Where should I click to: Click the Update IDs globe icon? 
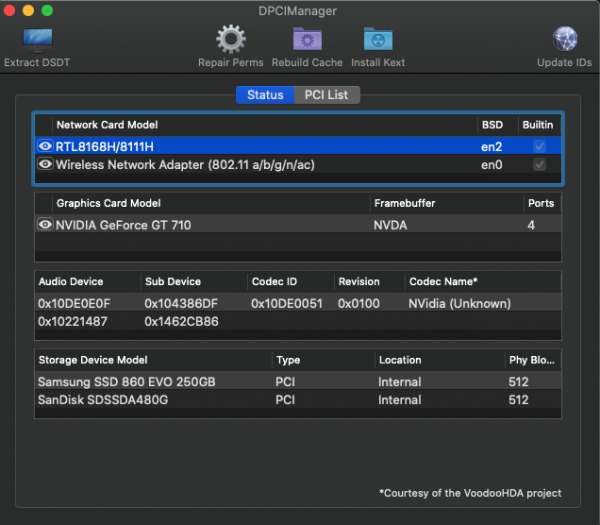[565, 40]
